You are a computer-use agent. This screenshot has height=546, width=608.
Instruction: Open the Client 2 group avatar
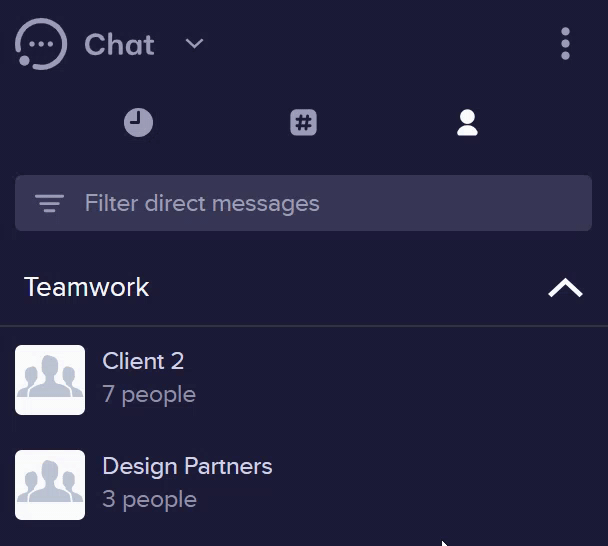[50, 380]
